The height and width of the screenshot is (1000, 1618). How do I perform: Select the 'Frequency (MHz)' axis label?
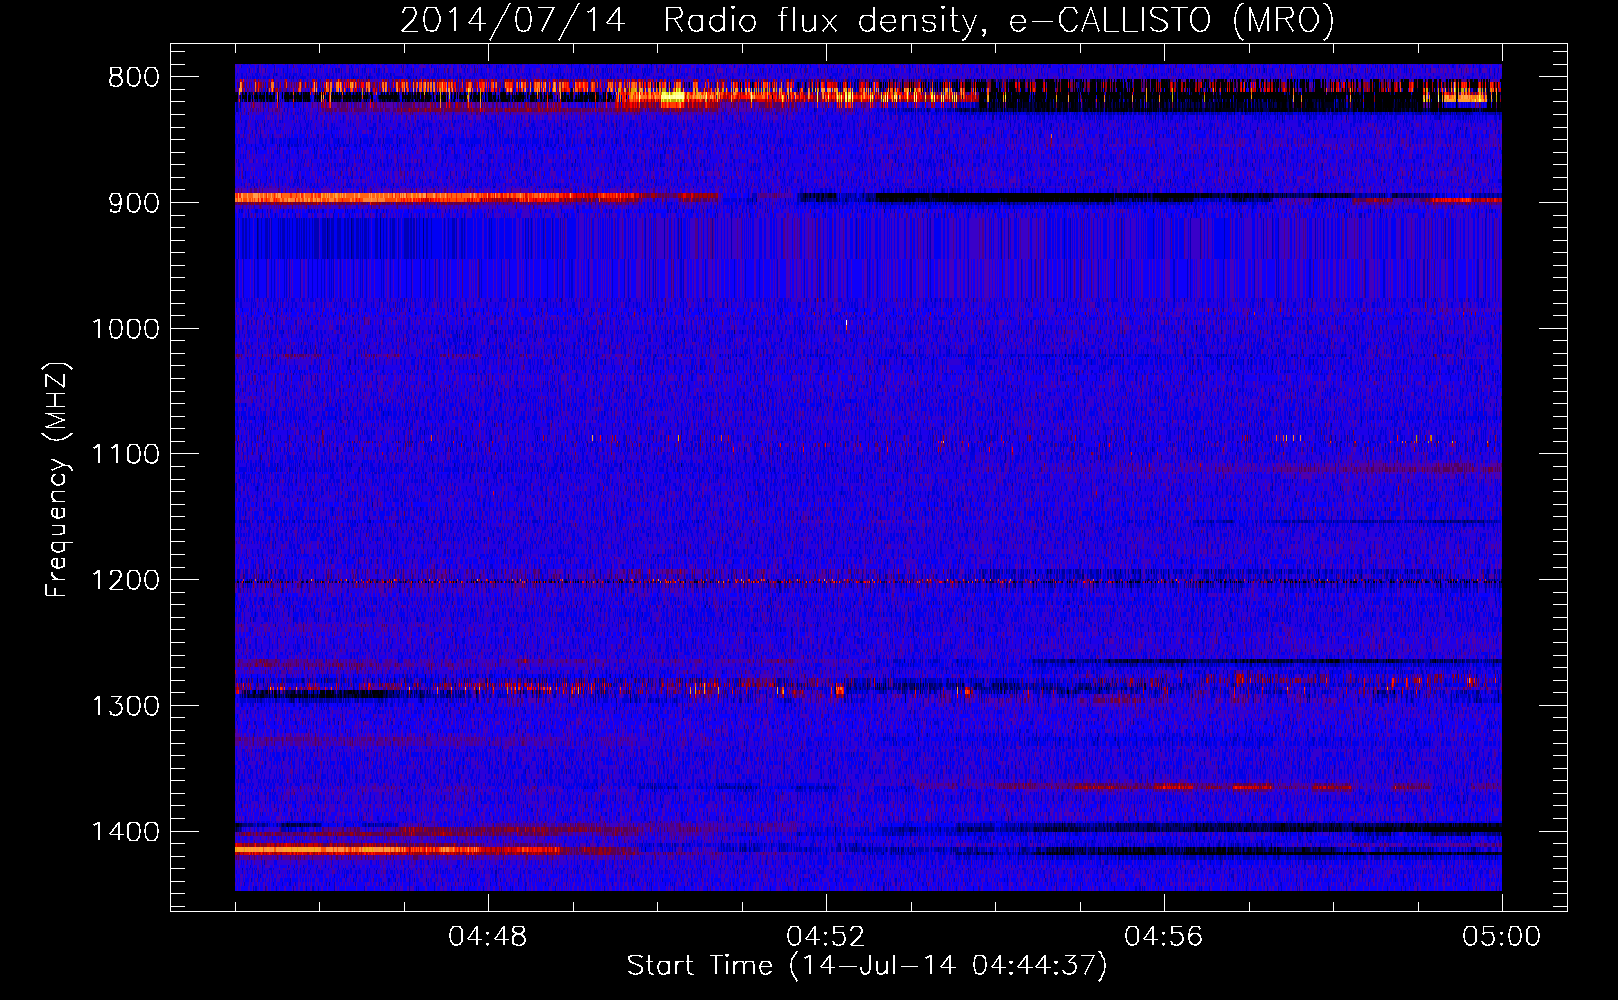click(x=57, y=480)
